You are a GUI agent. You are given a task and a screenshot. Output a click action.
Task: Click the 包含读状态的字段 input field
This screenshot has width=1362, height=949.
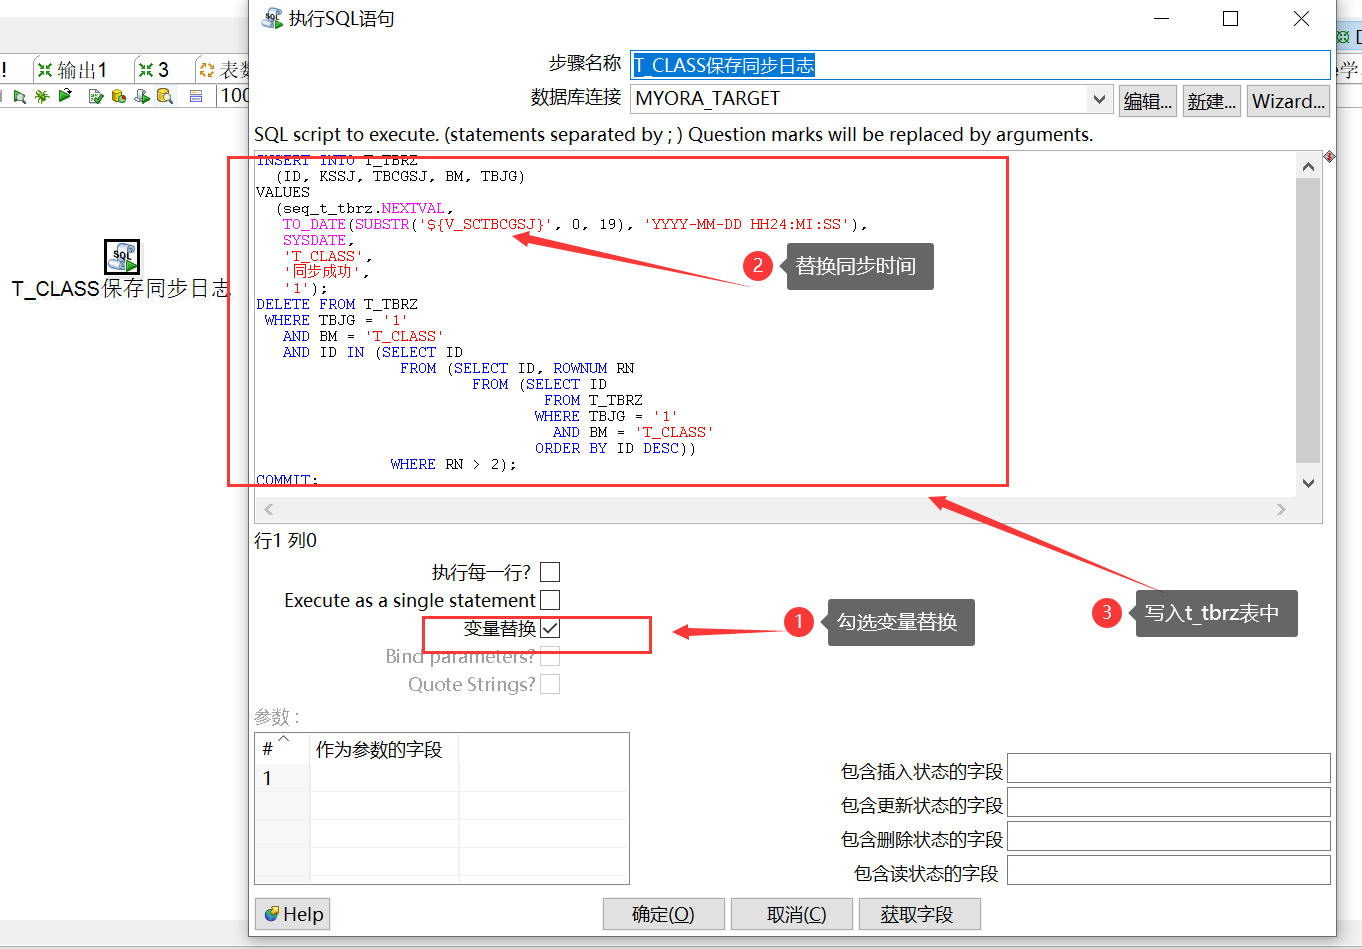point(1169,870)
